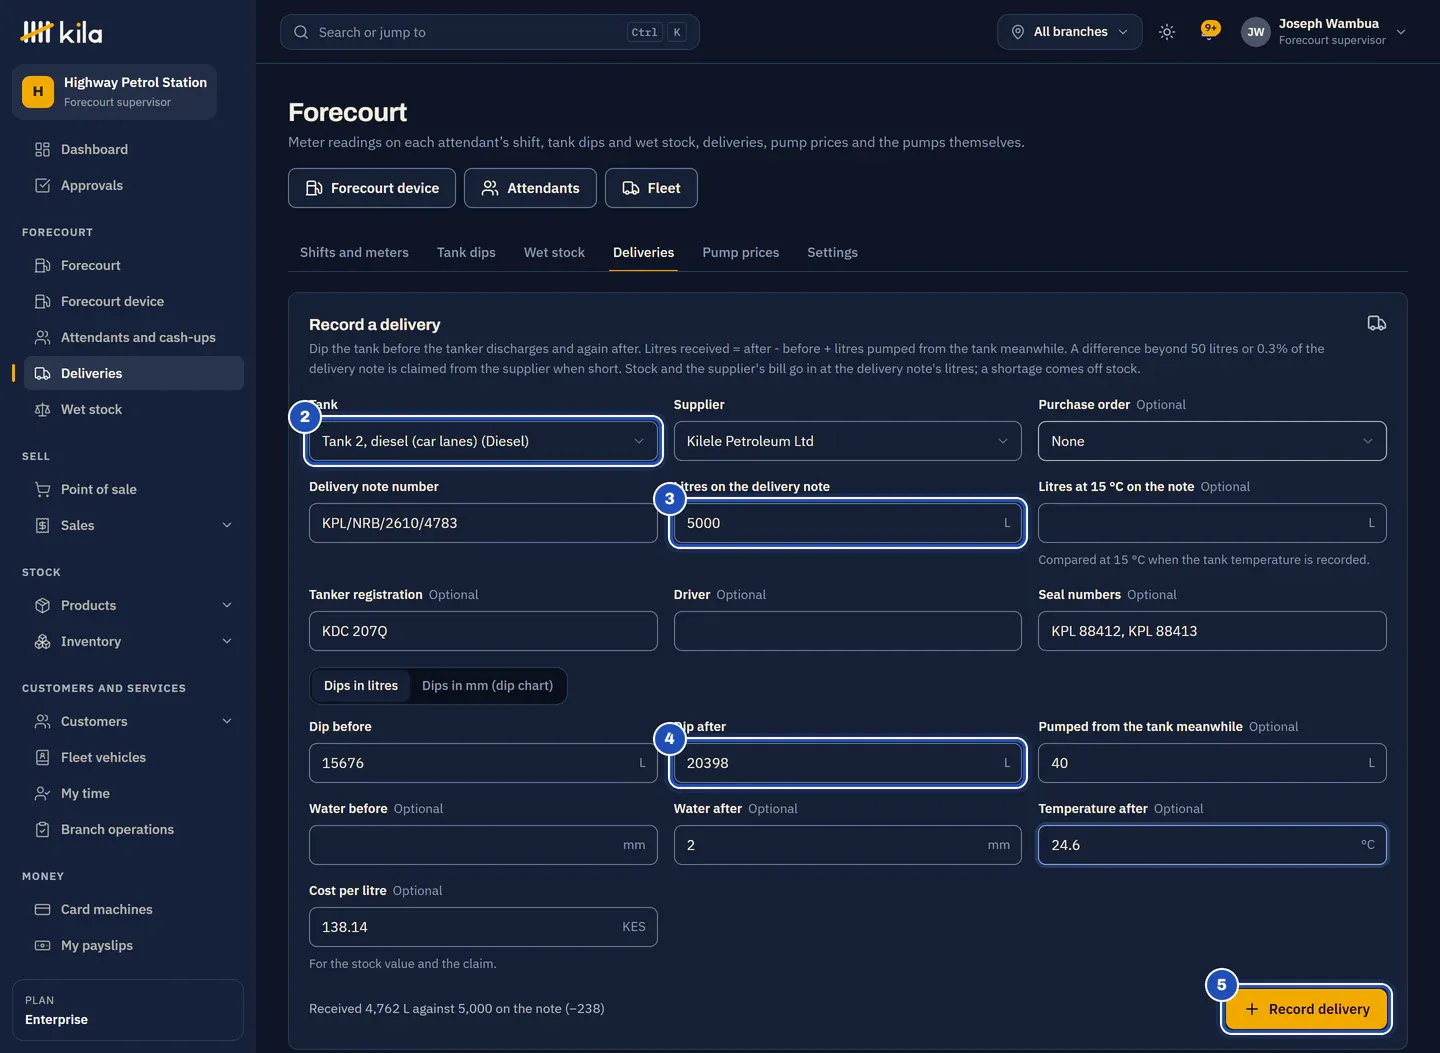Switch to Dips in mm (dip chart)
Screen dimensions: 1440x1053
pos(487,686)
